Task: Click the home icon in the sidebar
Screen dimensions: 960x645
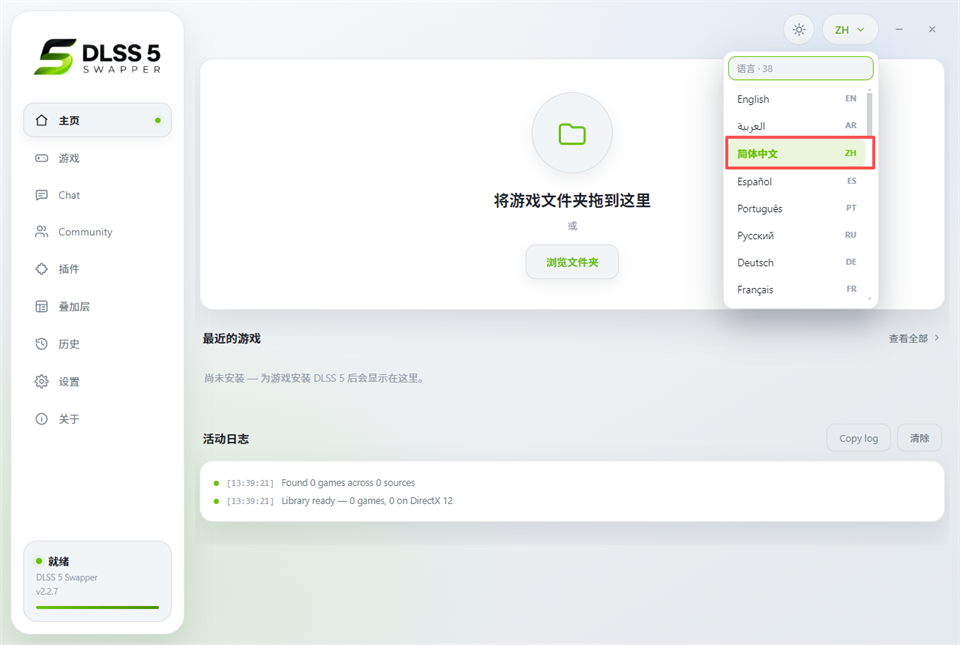Action: [42, 120]
